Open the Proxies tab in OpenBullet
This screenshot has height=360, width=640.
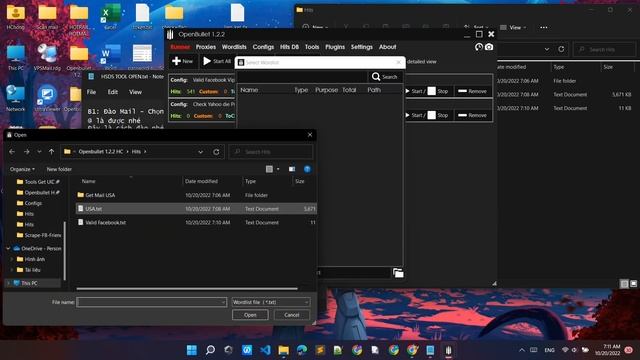[206, 47]
